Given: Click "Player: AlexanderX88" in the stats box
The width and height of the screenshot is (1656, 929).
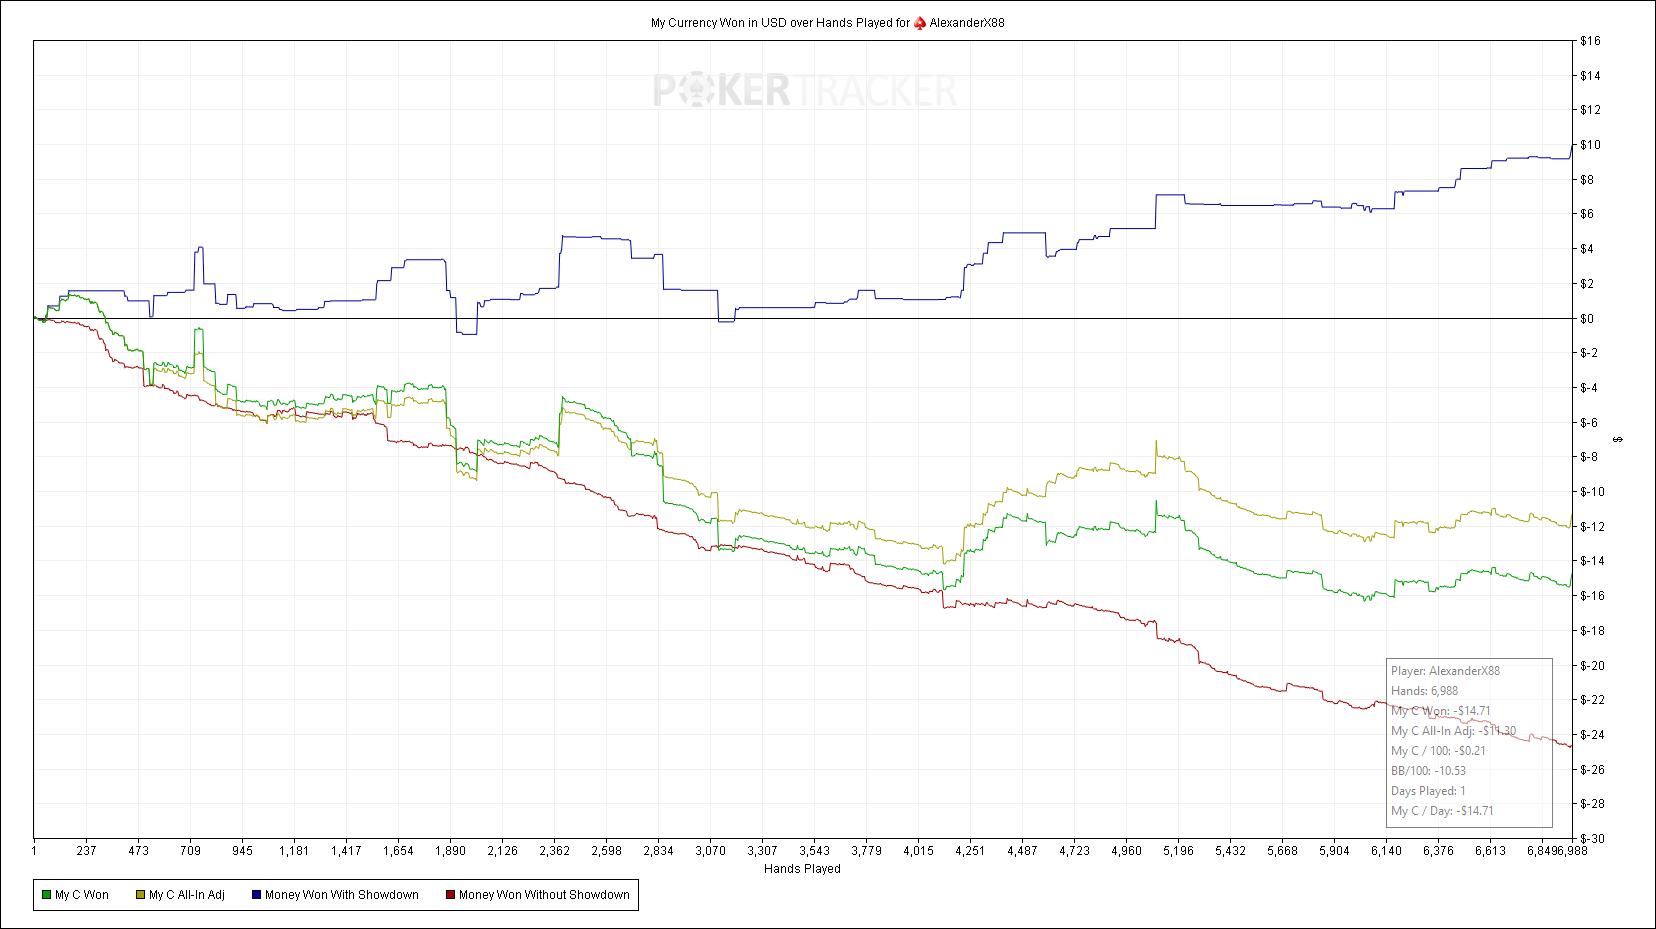Looking at the screenshot, I should tap(1445, 671).
